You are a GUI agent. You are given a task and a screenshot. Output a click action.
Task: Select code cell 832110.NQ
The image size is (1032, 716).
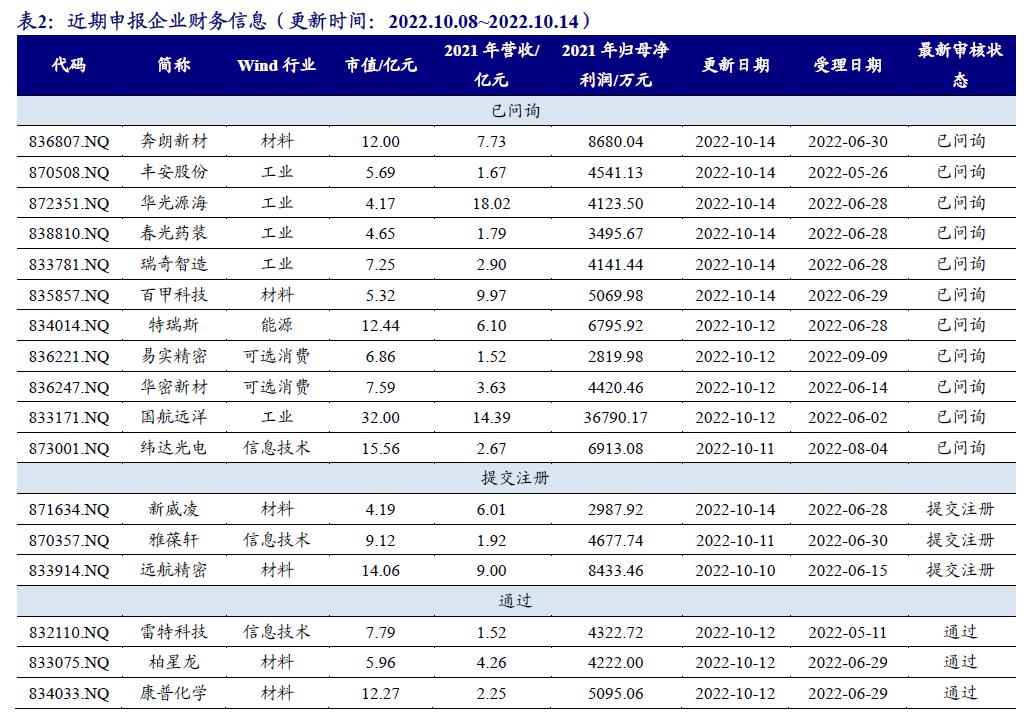(x=69, y=633)
